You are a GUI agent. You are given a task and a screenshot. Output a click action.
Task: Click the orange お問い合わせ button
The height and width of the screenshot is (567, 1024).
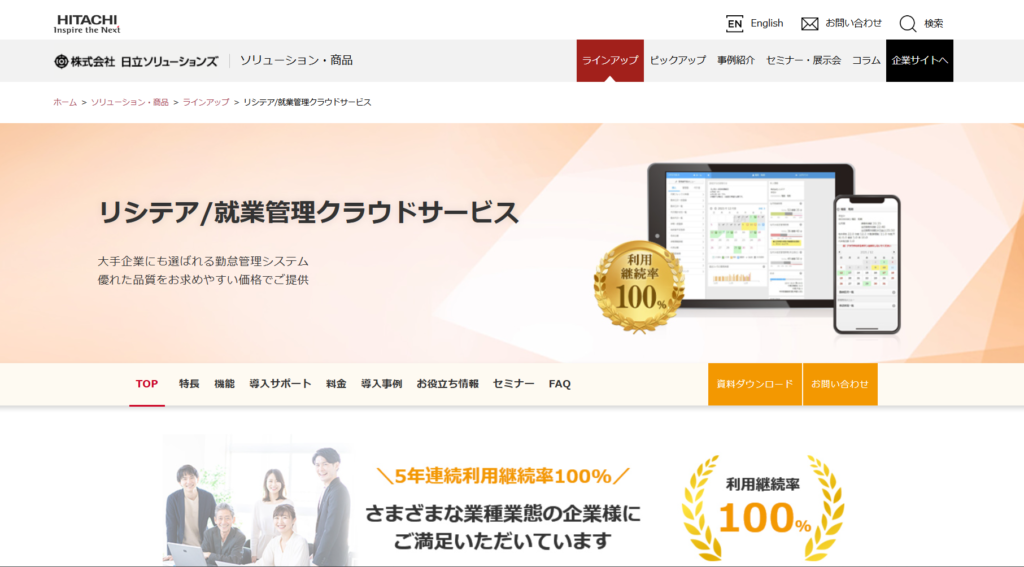[x=840, y=384]
